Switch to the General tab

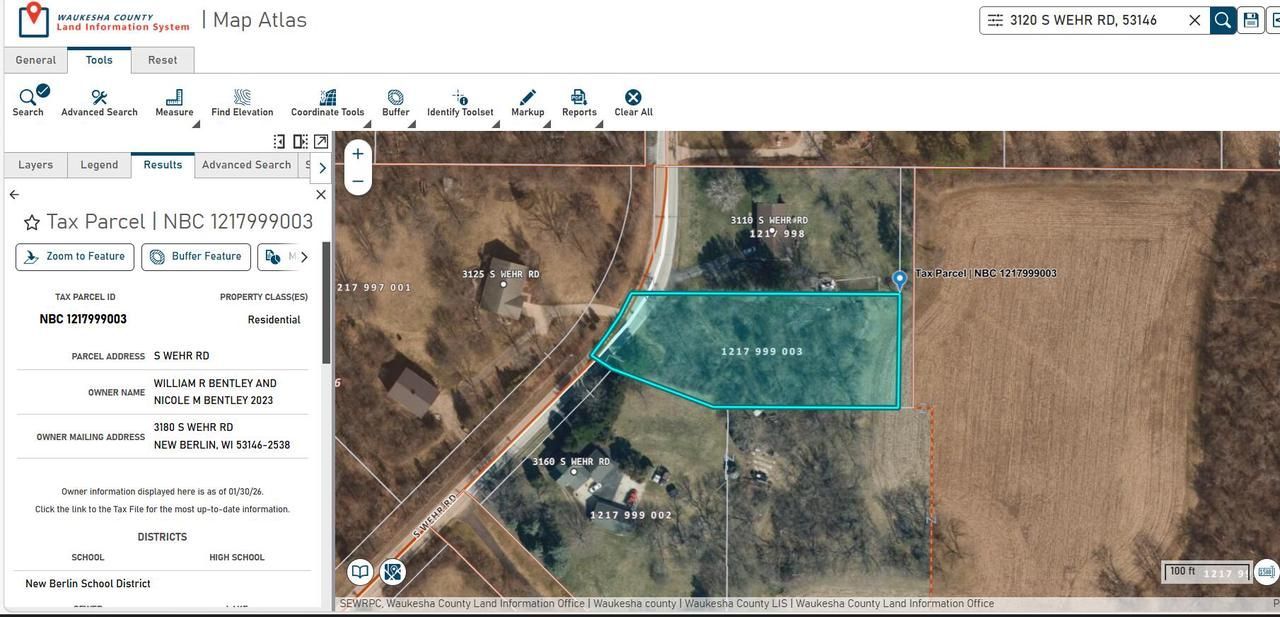click(36, 60)
